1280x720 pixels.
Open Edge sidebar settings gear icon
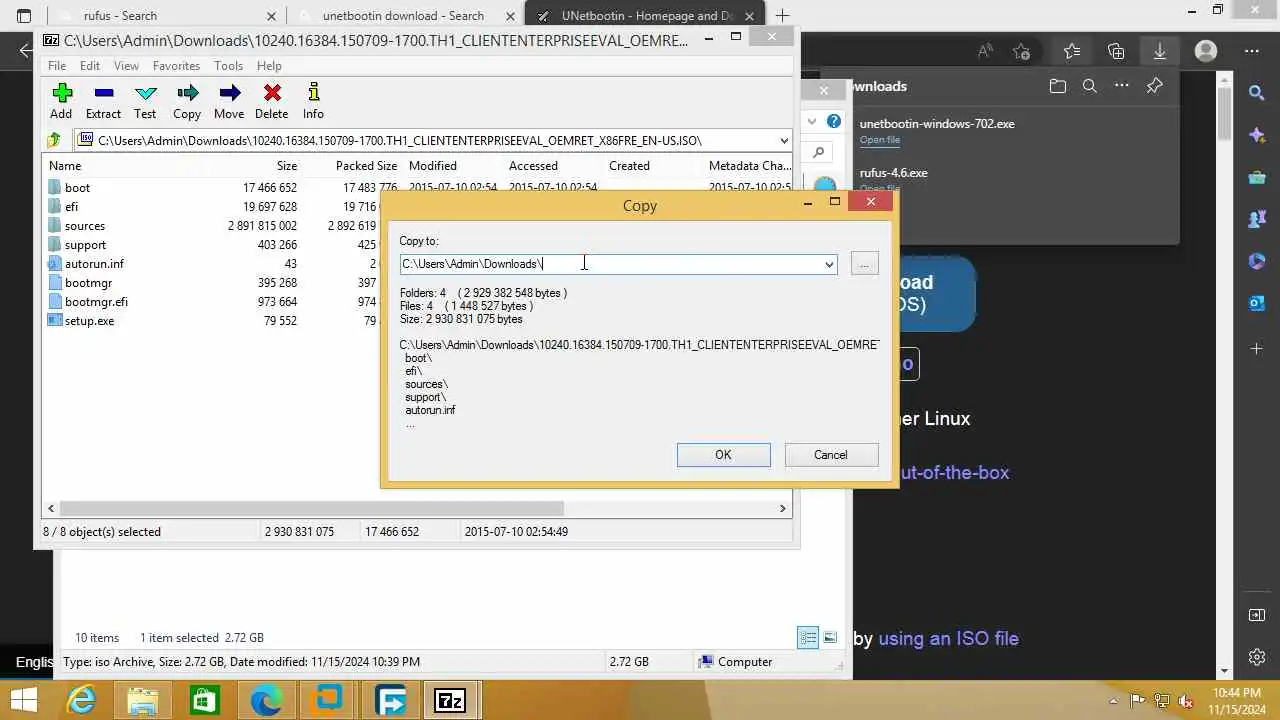click(x=1257, y=657)
